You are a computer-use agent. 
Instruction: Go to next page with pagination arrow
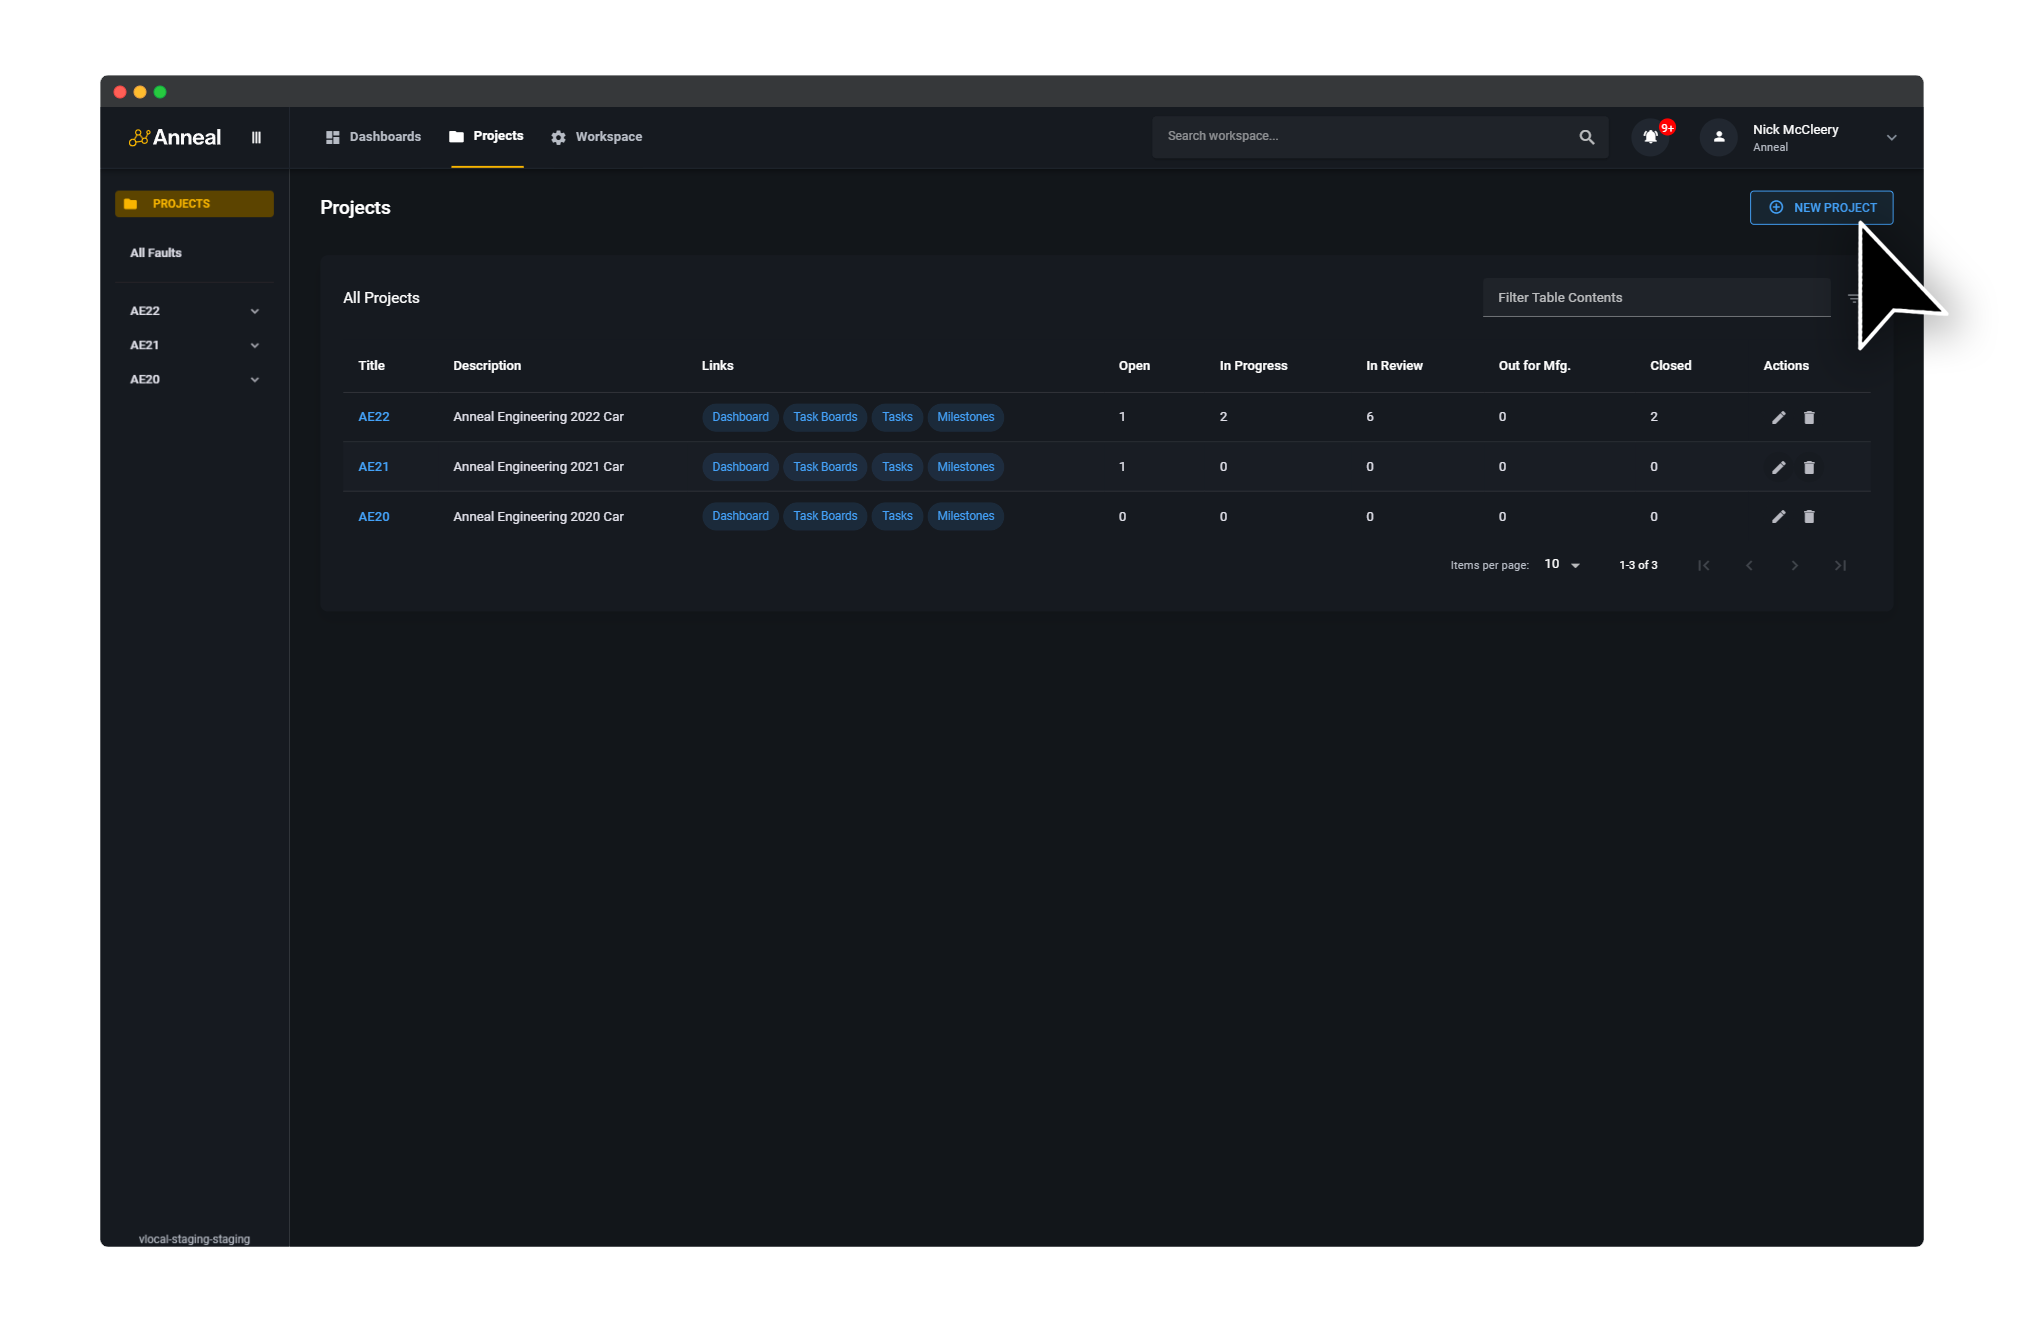(x=1794, y=565)
